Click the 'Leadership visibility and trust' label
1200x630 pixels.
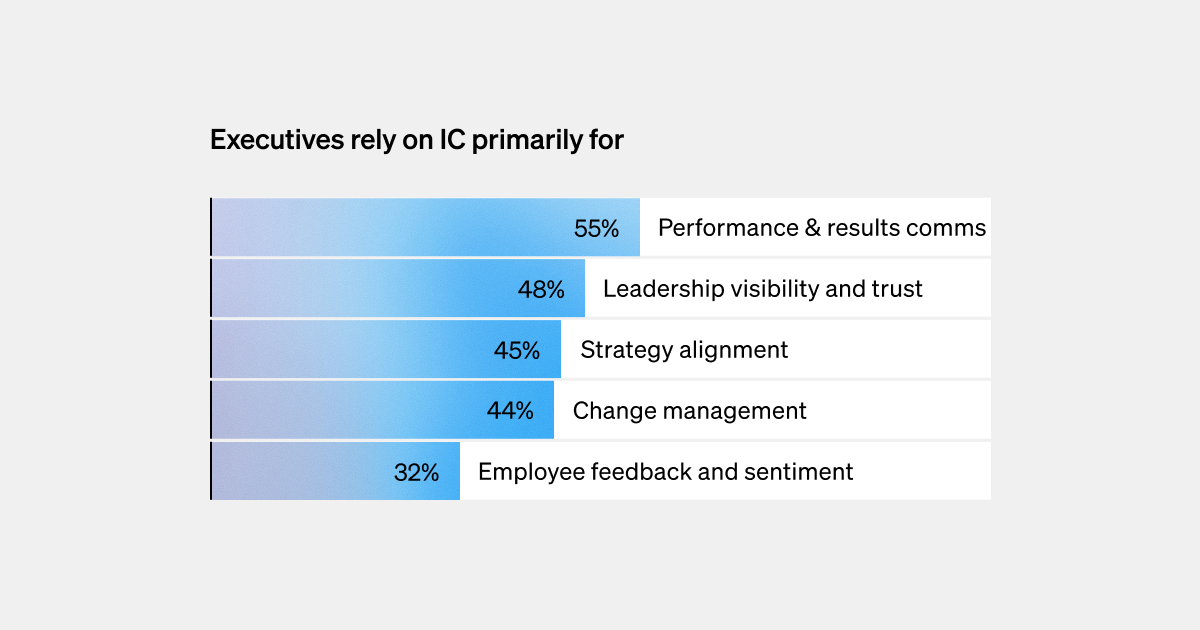pyautogui.click(x=763, y=289)
